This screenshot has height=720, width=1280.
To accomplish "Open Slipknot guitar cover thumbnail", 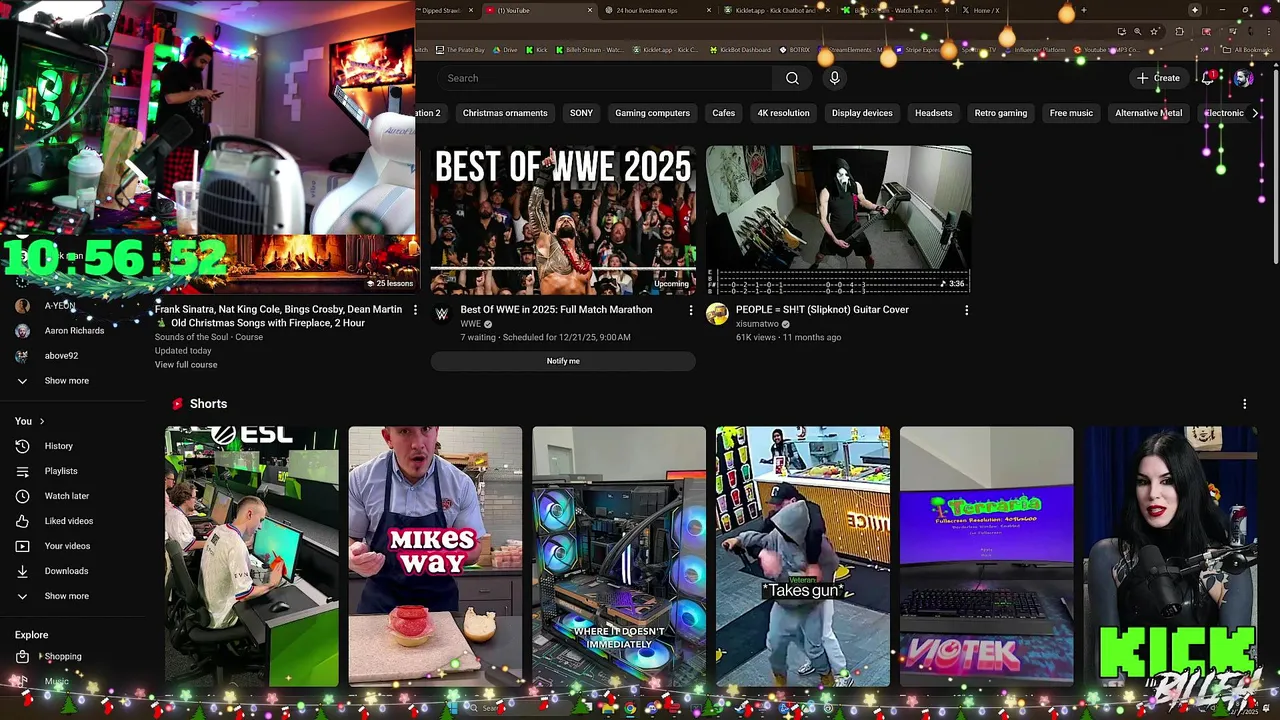I will [x=838, y=220].
